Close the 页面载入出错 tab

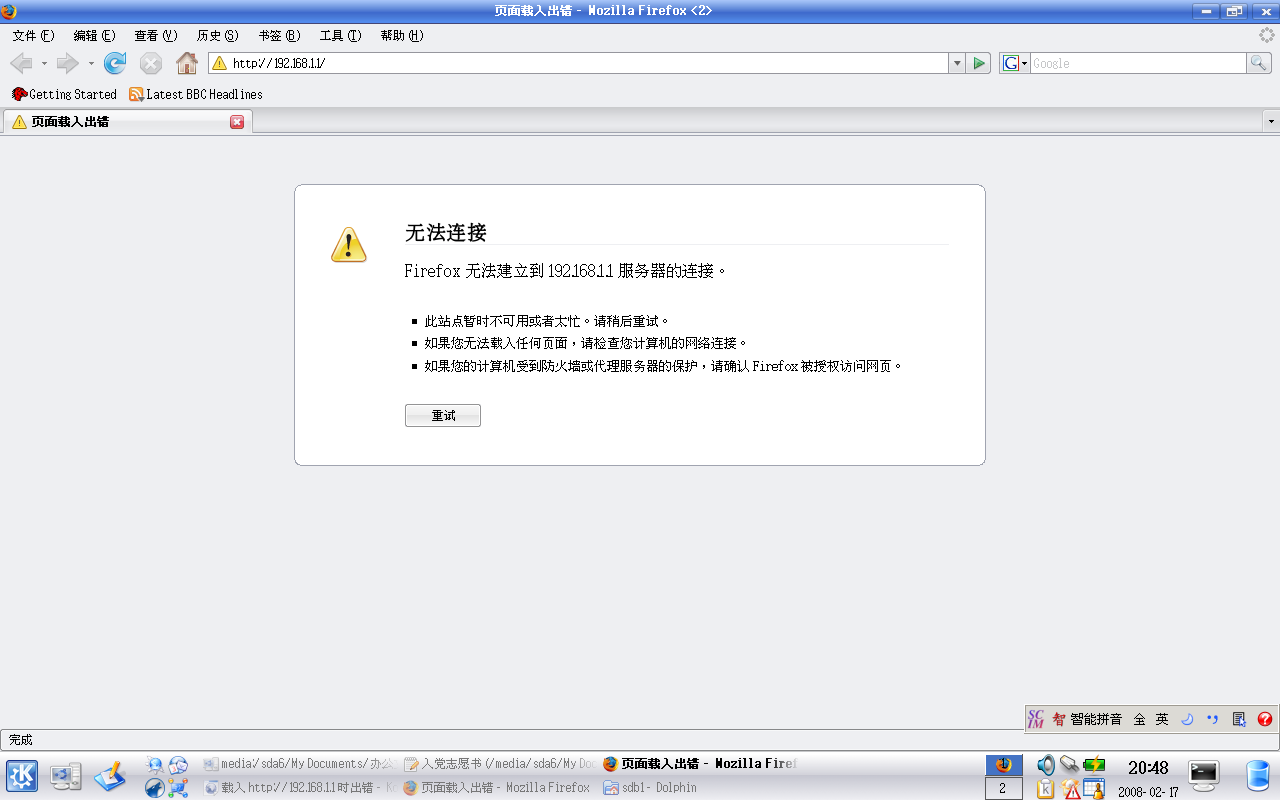(237, 122)
